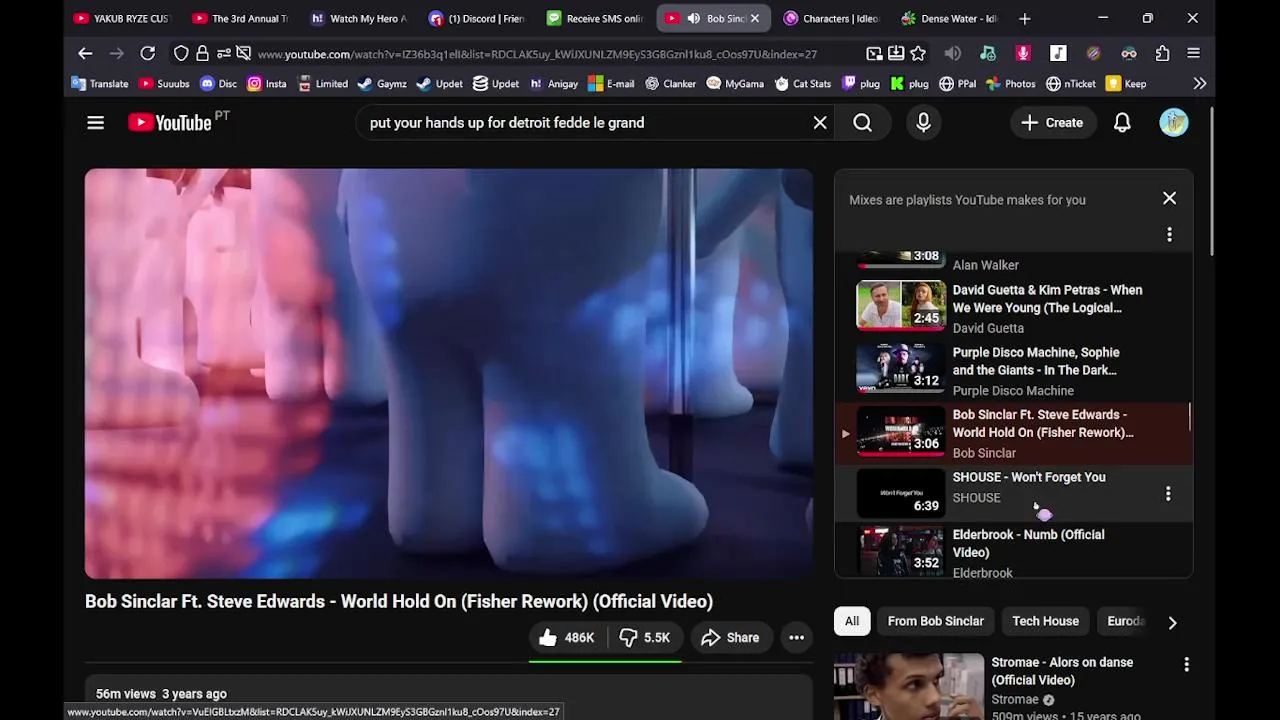Open more actions below the video
Viewport: 1280px width, 720px height.
pos(796,638)
